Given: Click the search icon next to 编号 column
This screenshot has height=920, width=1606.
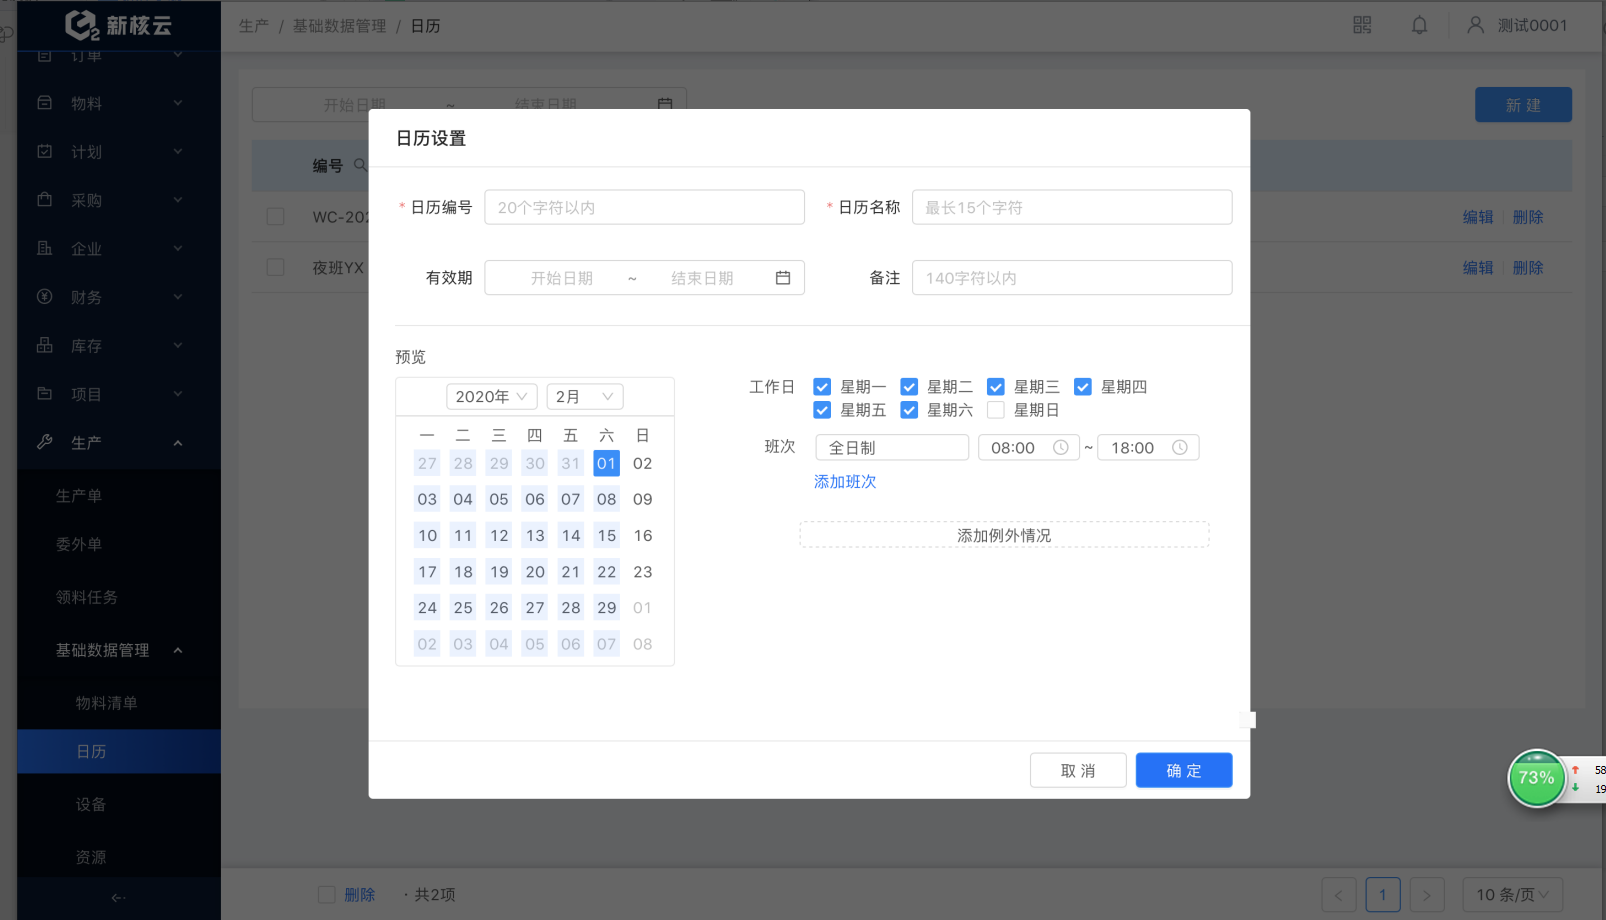Looking at the screenshot, I should pyautogui.click(x=361, y=165).
